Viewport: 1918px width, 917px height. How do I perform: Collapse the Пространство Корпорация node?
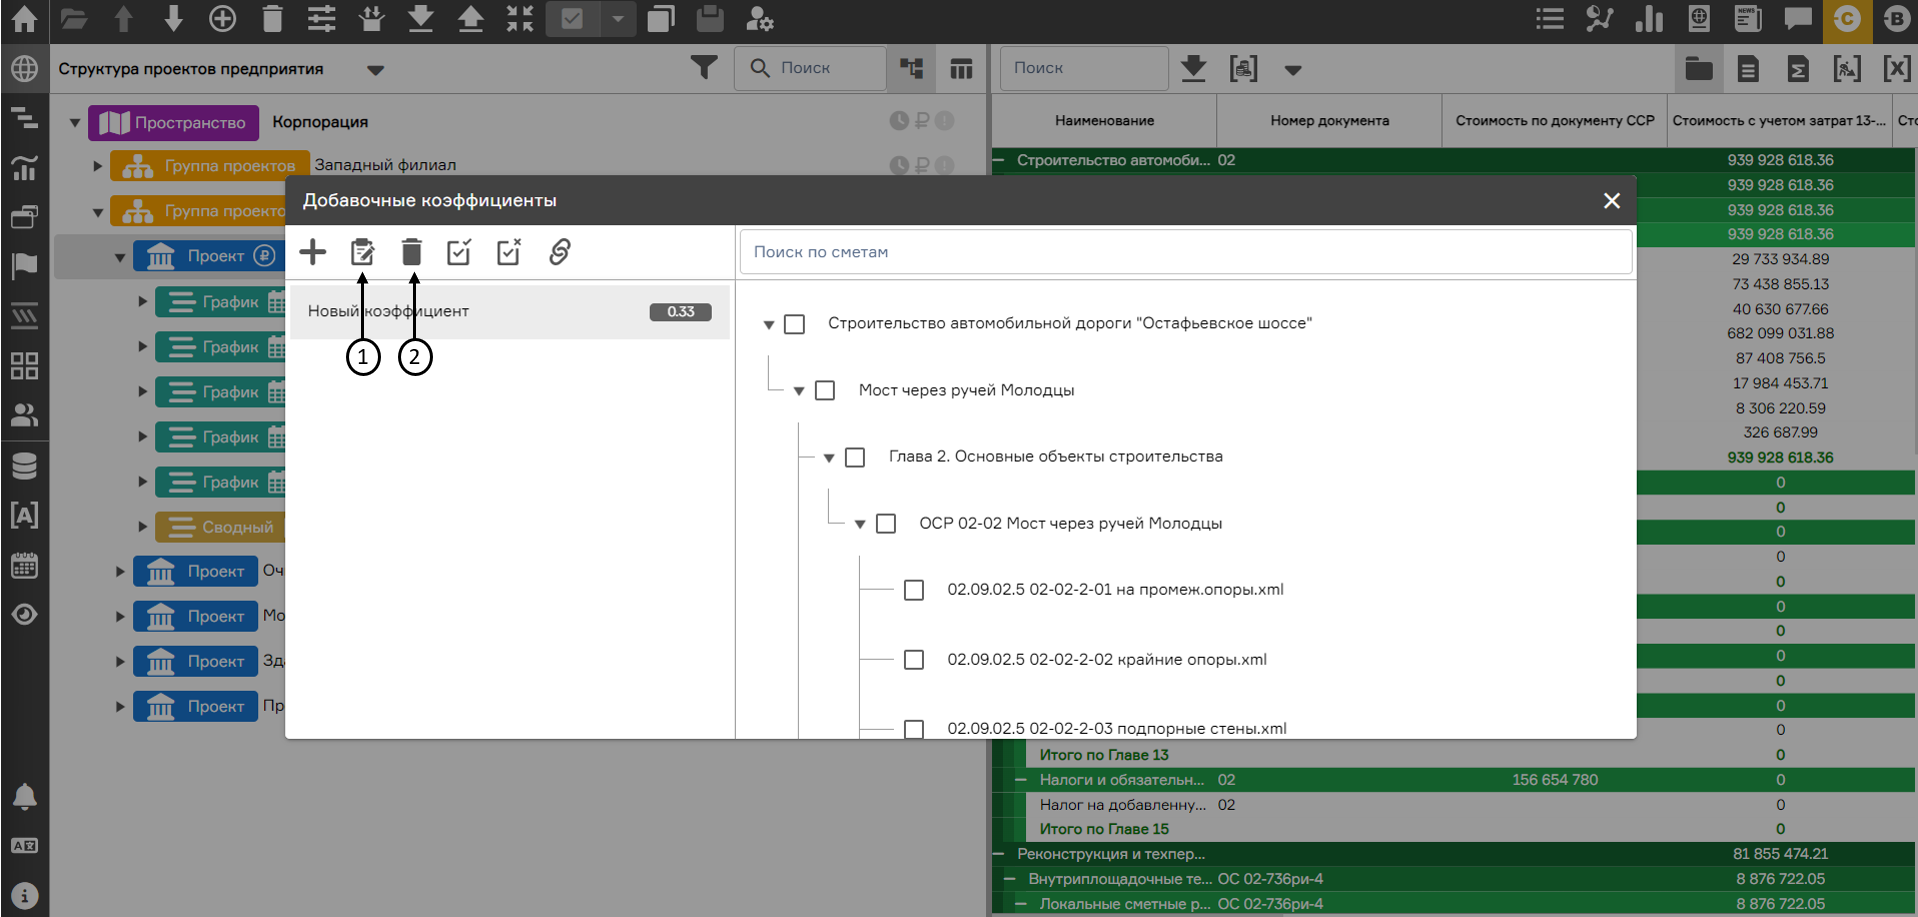coord(75,123)
